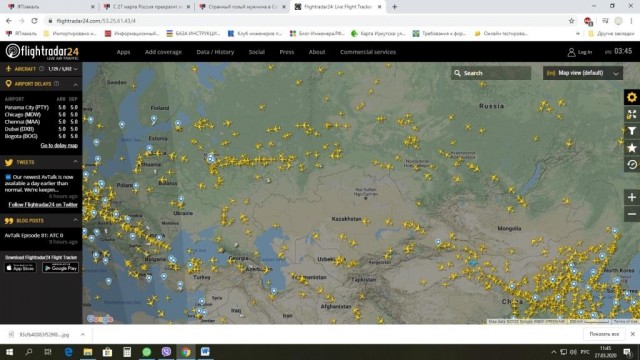Viewport: 640px width, 360px height.
Task: Open the About menu
Action: 317,52
